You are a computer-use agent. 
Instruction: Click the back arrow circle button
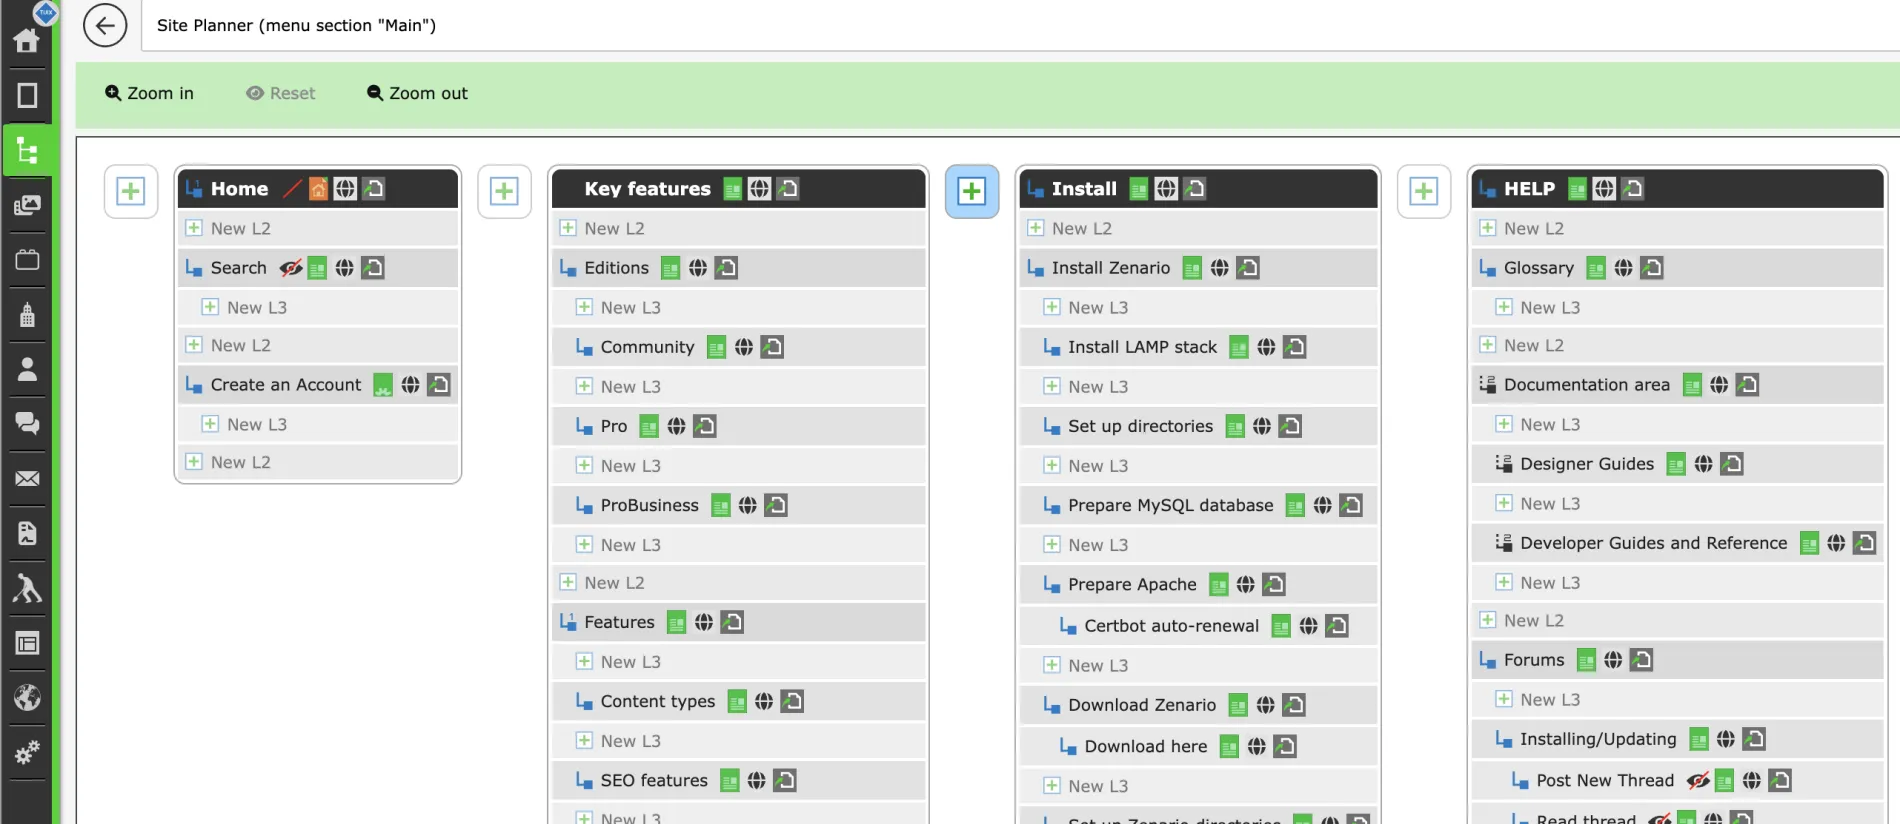[x=105, y=25]
